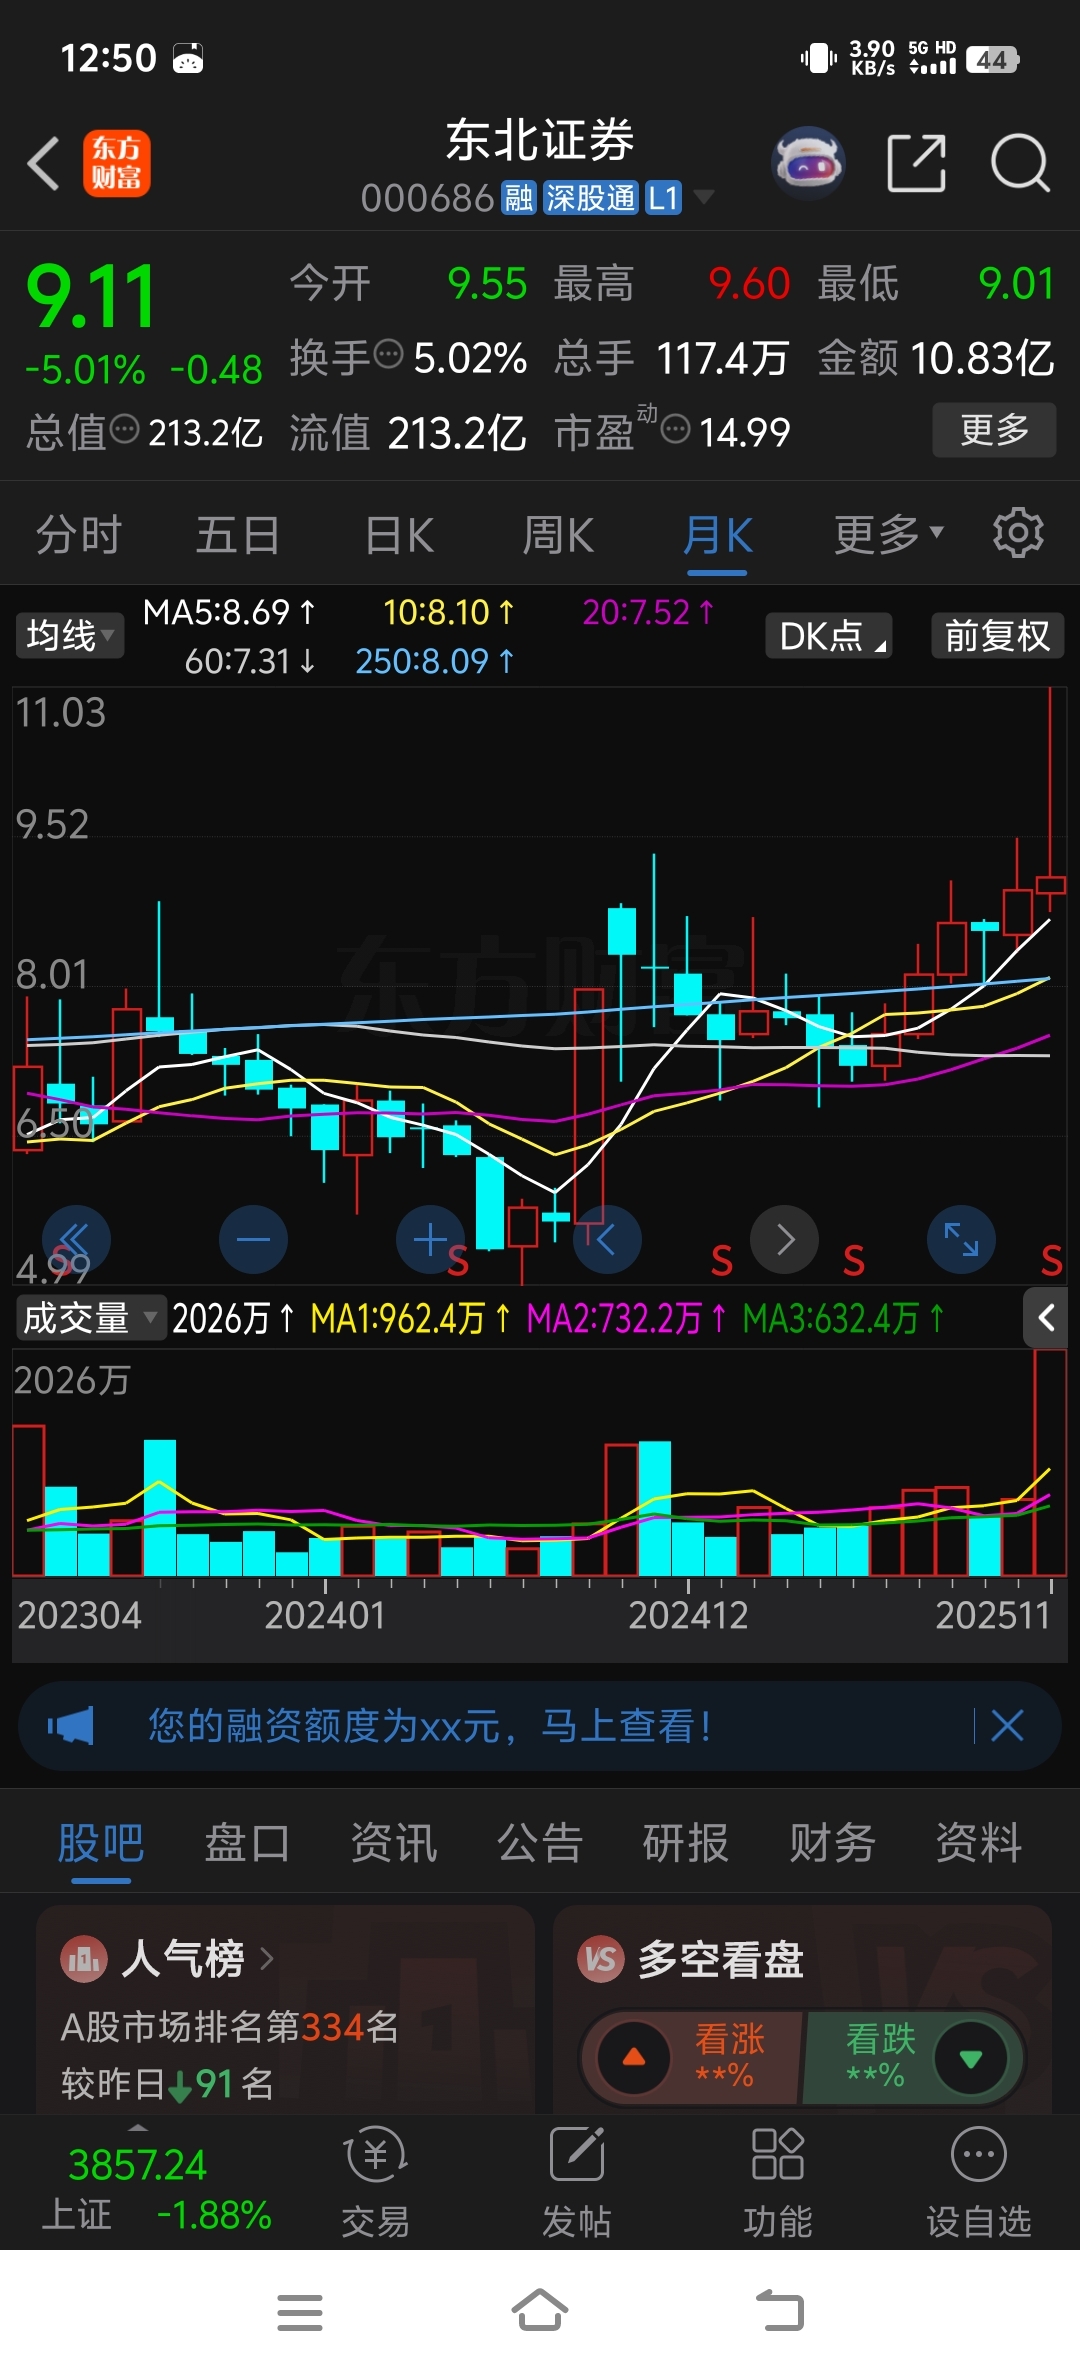Move chart right with right-chevron circle
This screenshot has height=2376, width=1080.
pos(785,1240)
